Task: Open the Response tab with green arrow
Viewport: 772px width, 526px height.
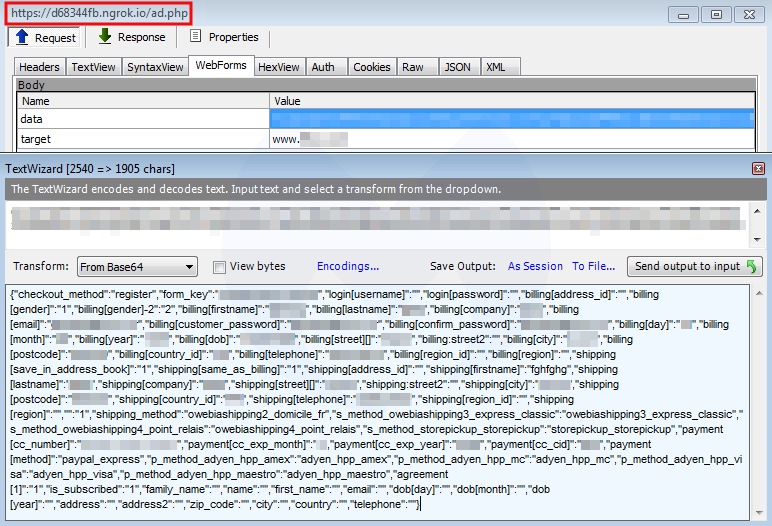Action: click(x=131, y=38)
